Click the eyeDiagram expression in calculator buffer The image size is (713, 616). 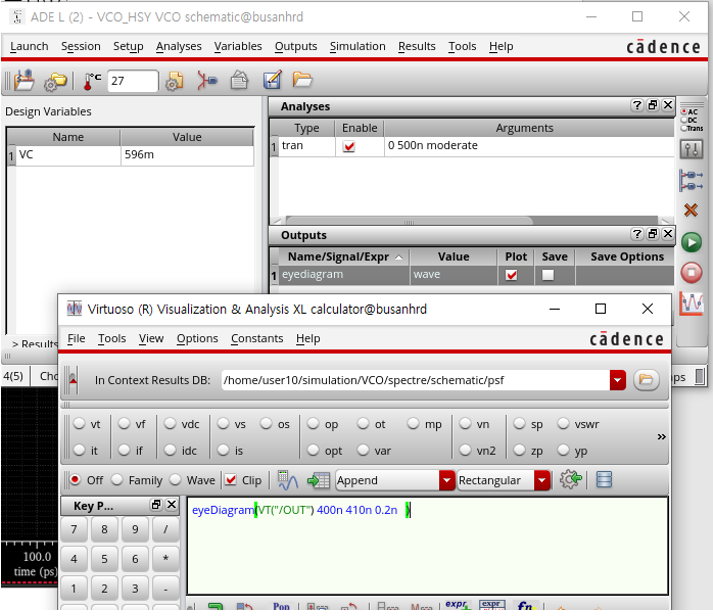(x=301, y=510)
